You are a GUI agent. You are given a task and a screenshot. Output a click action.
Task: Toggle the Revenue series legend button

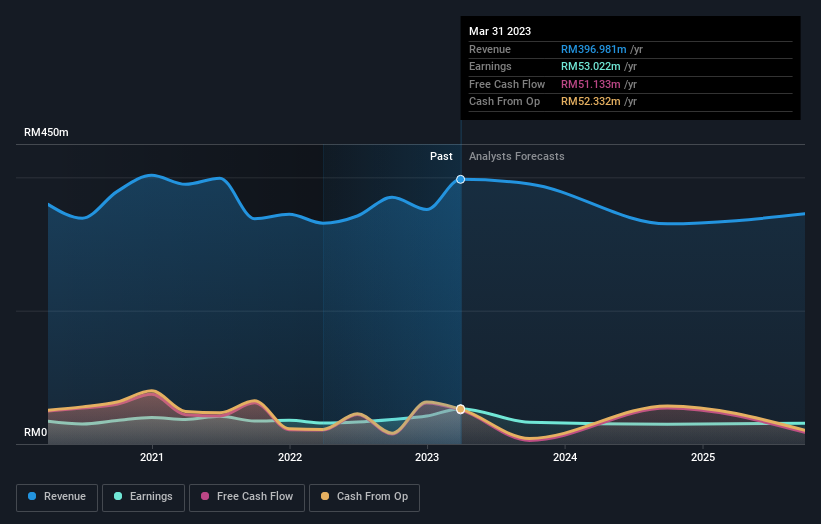(57, 497)
